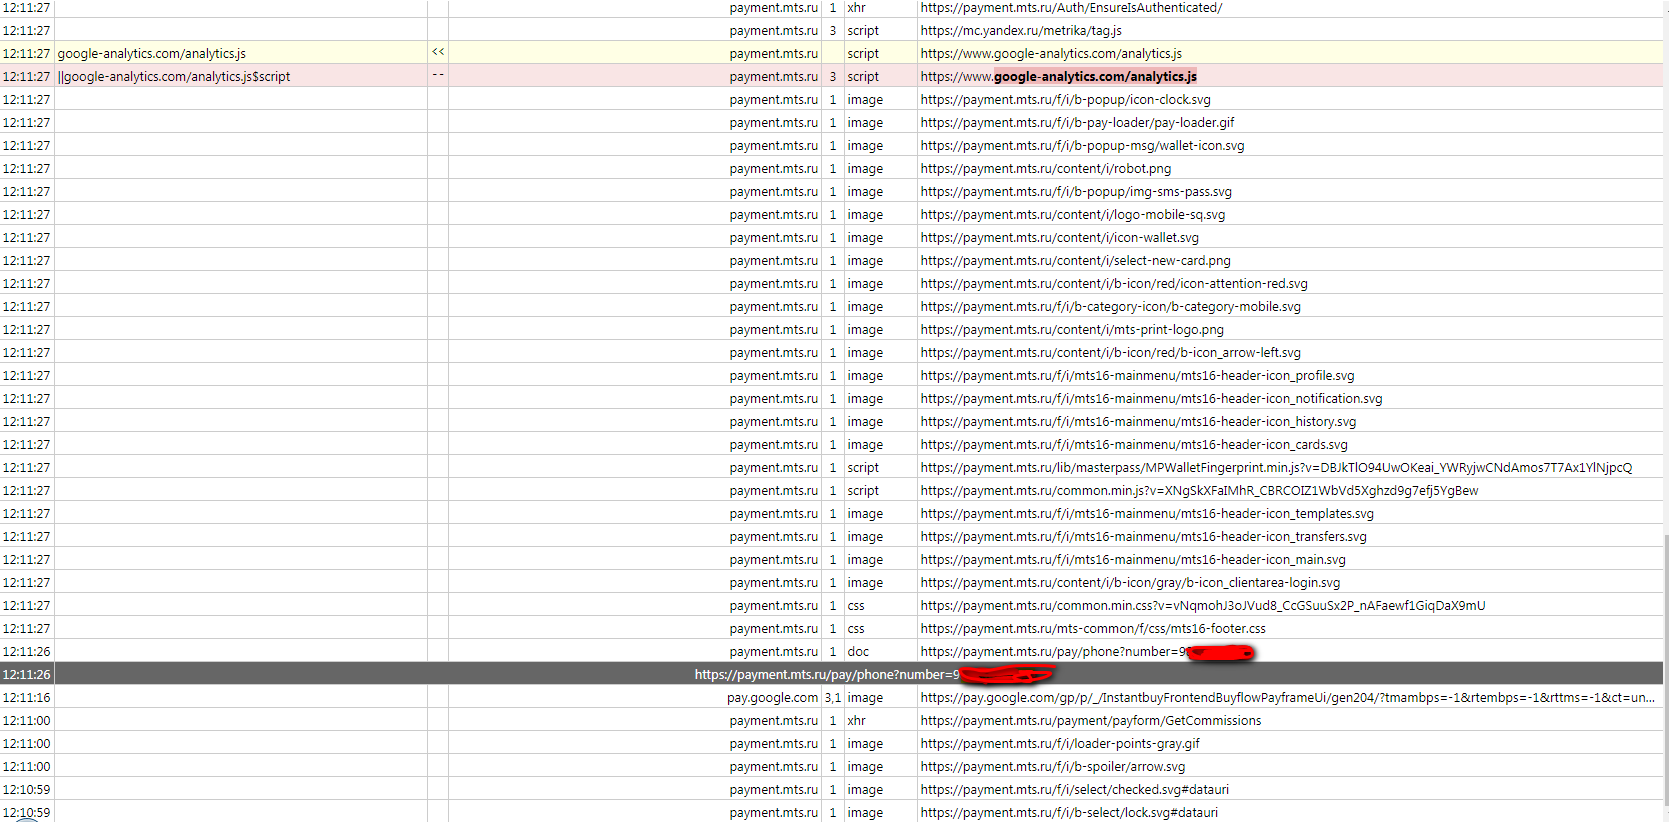Click the 'doc' type cell of pay/phone request
Viewport: 1669px width, 822px height.
(x=858, y=652)
